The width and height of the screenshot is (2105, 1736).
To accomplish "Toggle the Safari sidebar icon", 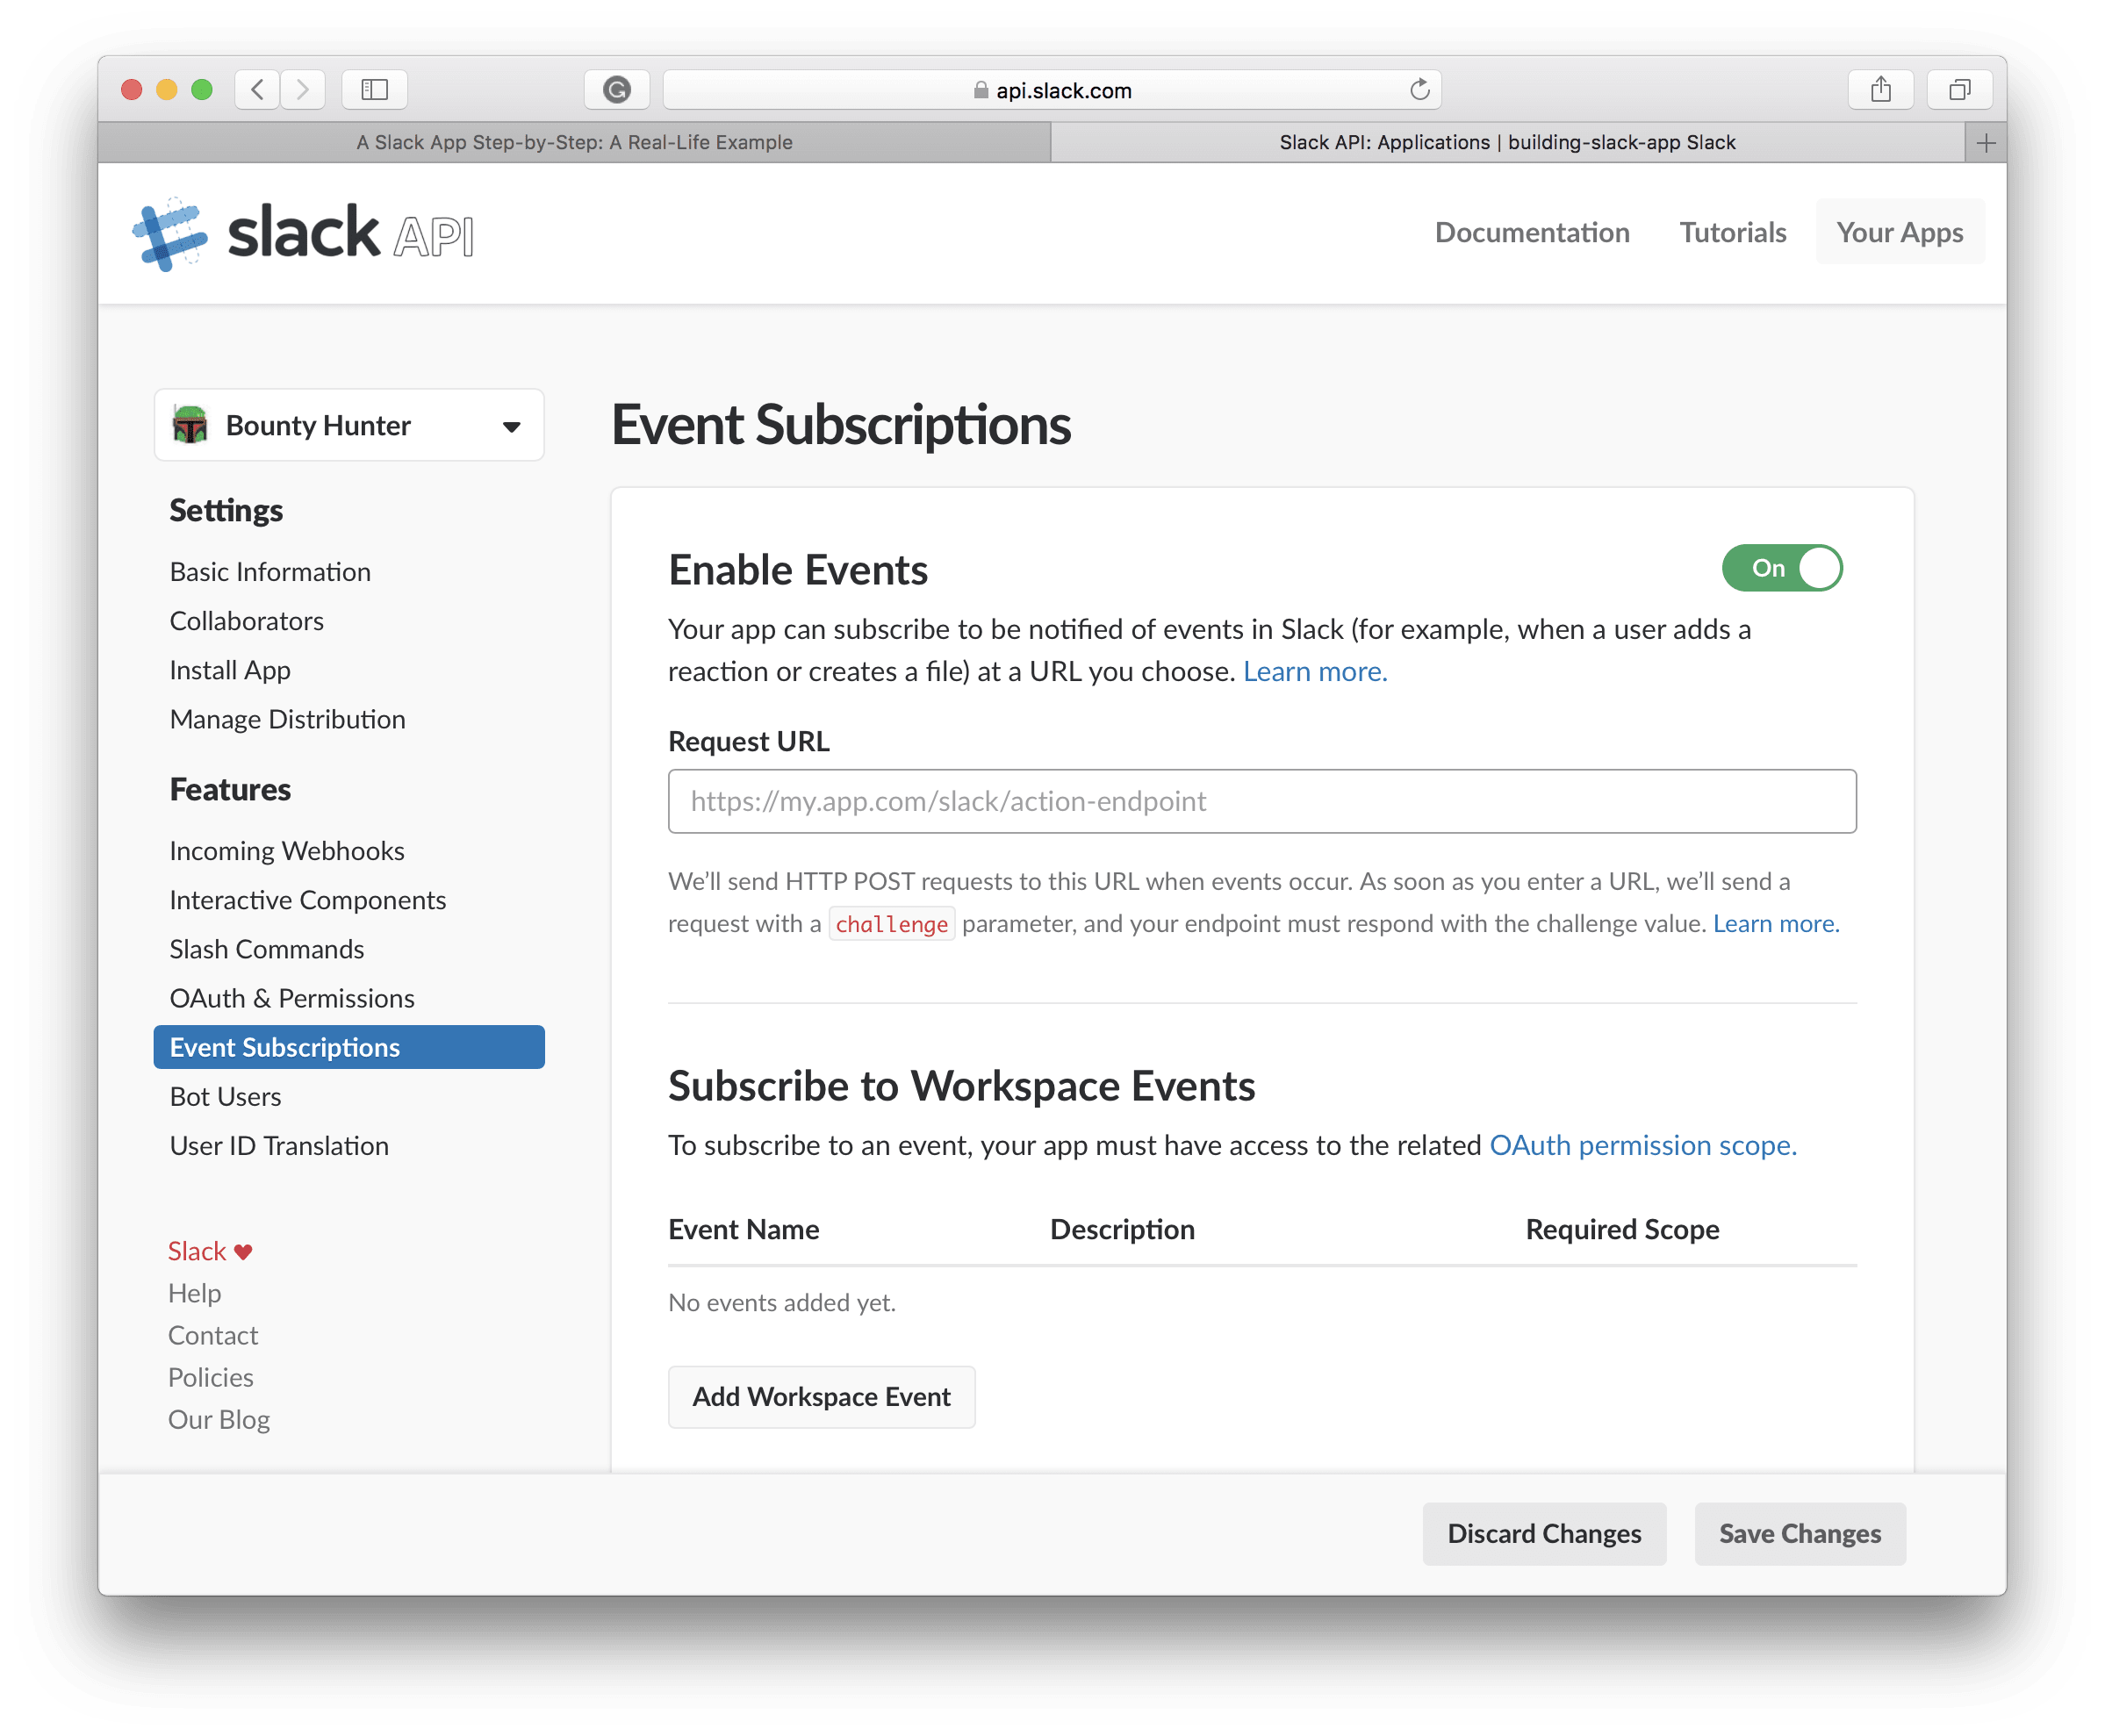I will click(375, 89).
